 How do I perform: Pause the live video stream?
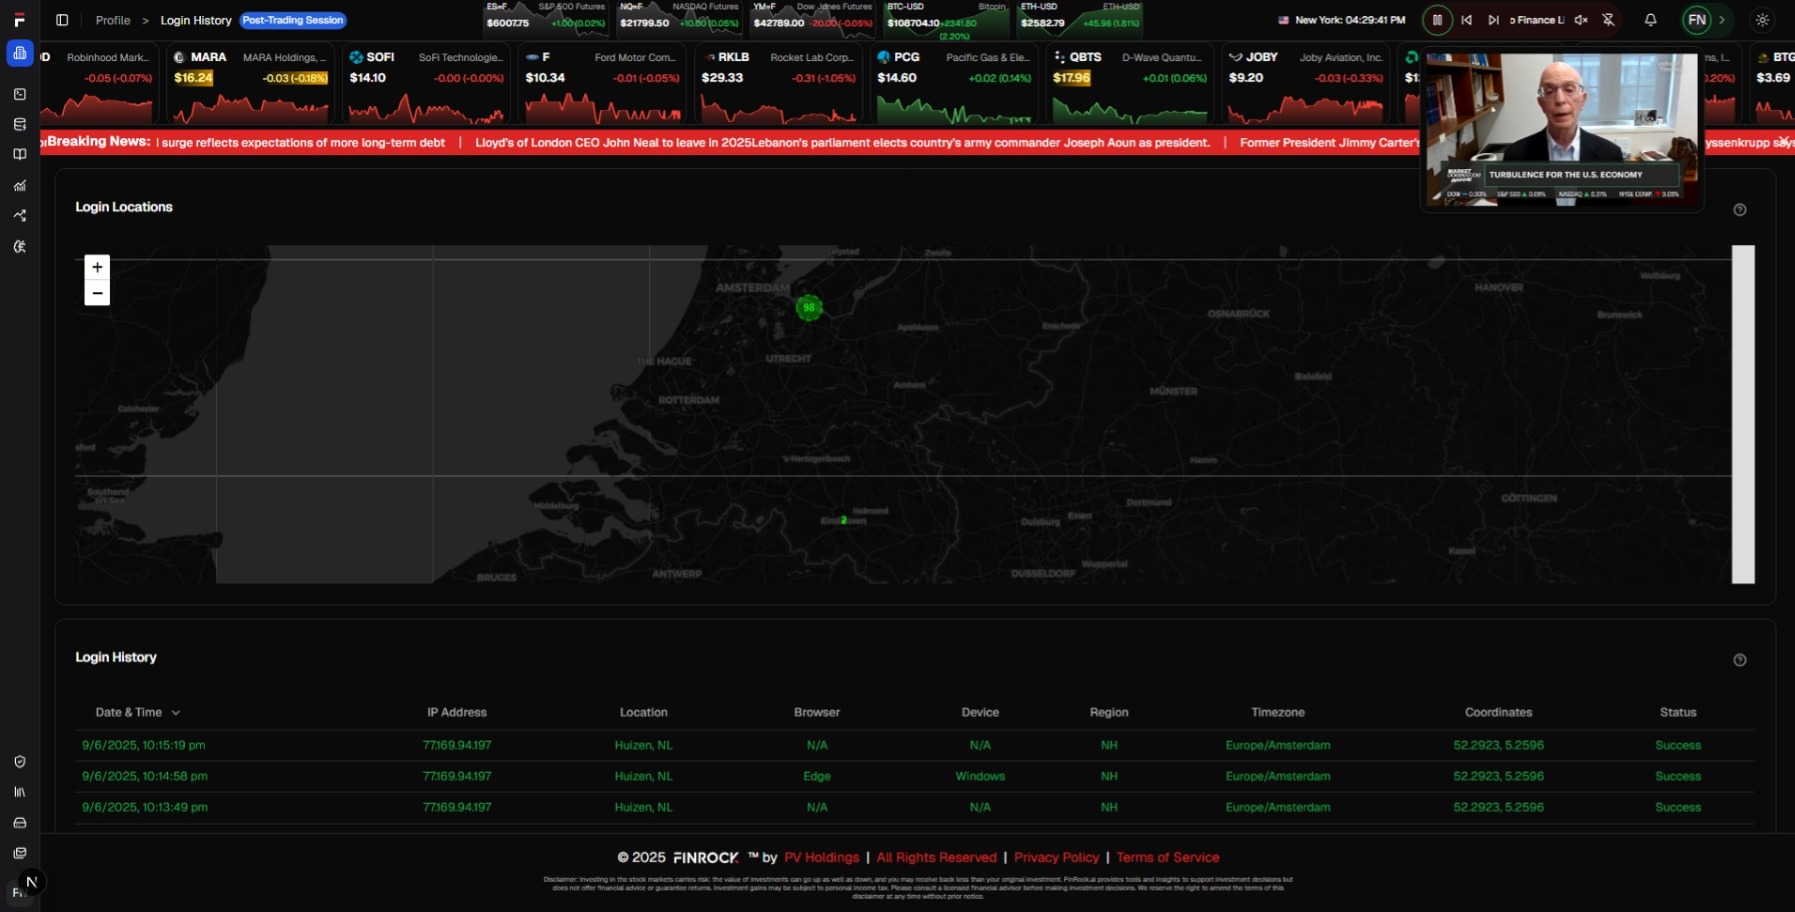[x=1437, y=20]
